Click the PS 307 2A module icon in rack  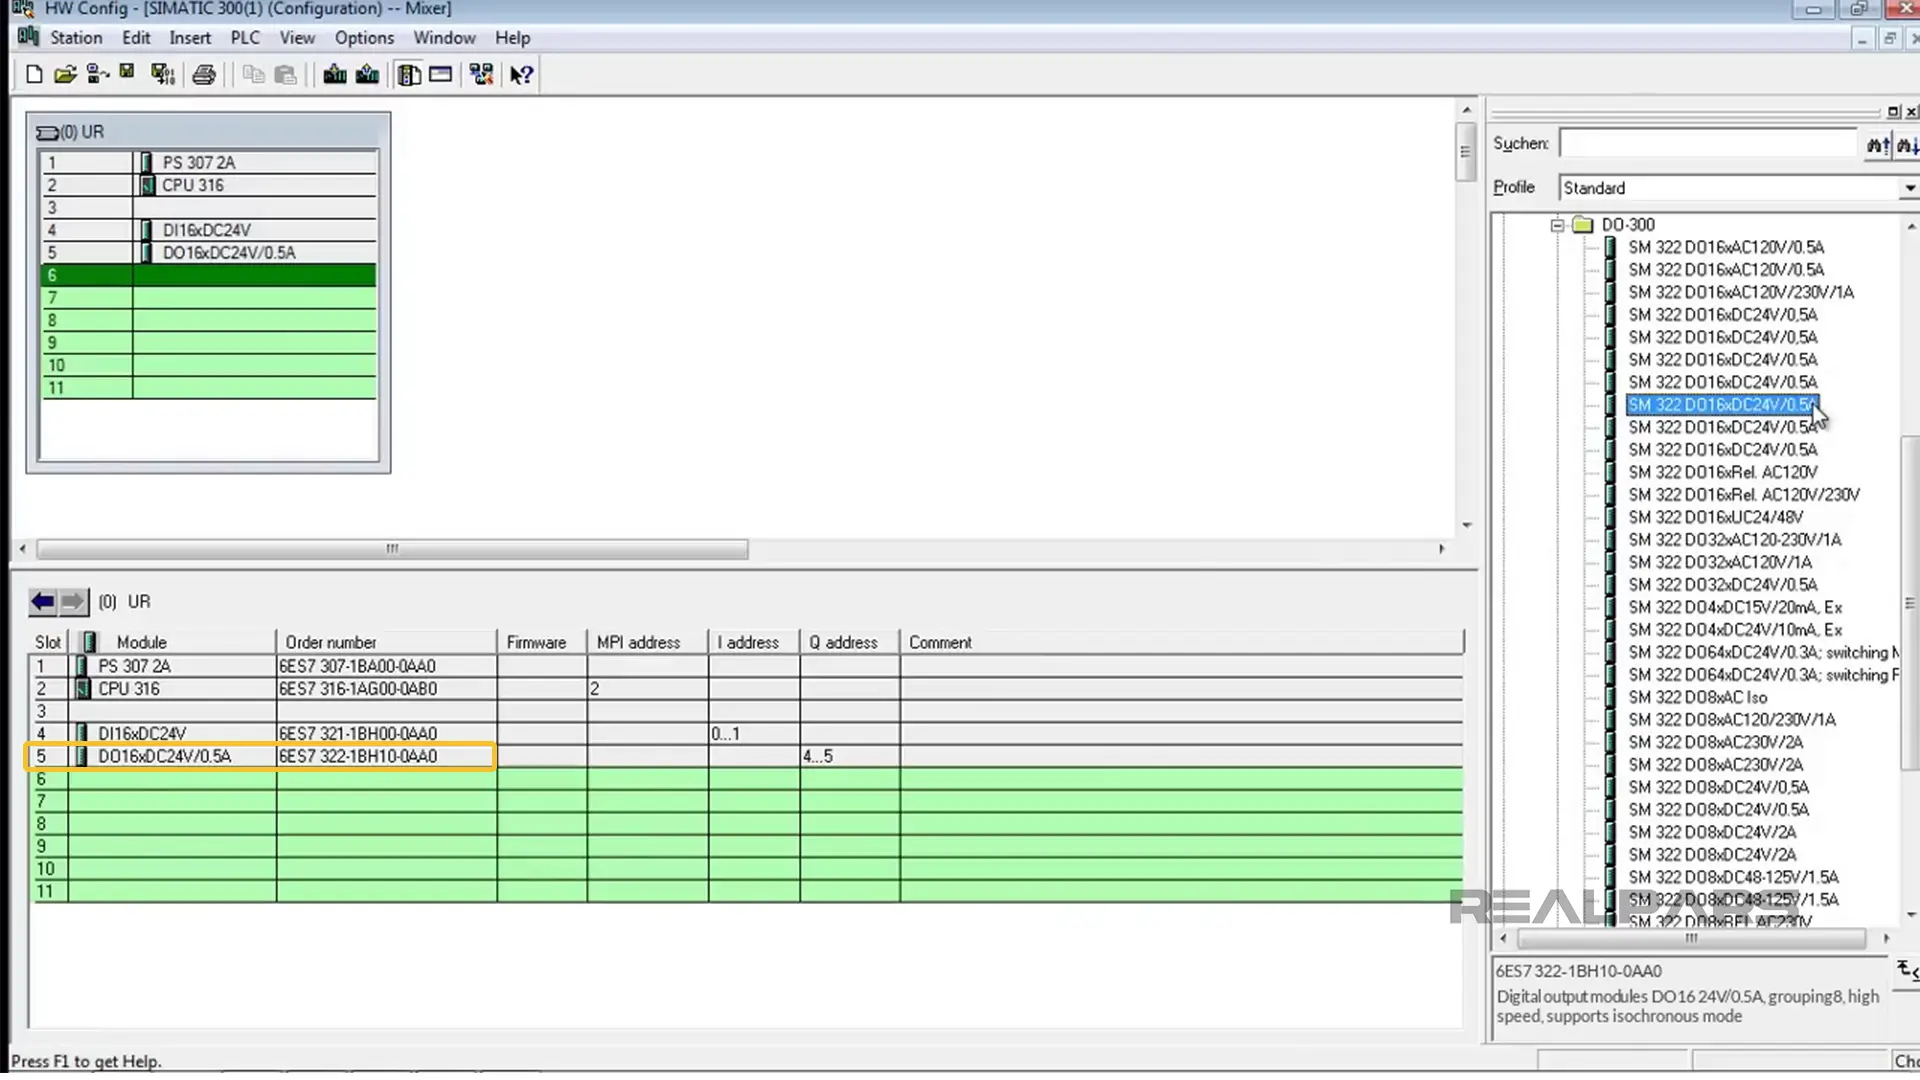(147, 162)
